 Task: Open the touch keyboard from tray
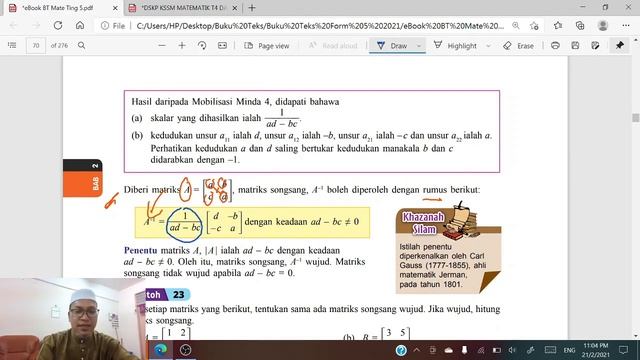[550, 350]
